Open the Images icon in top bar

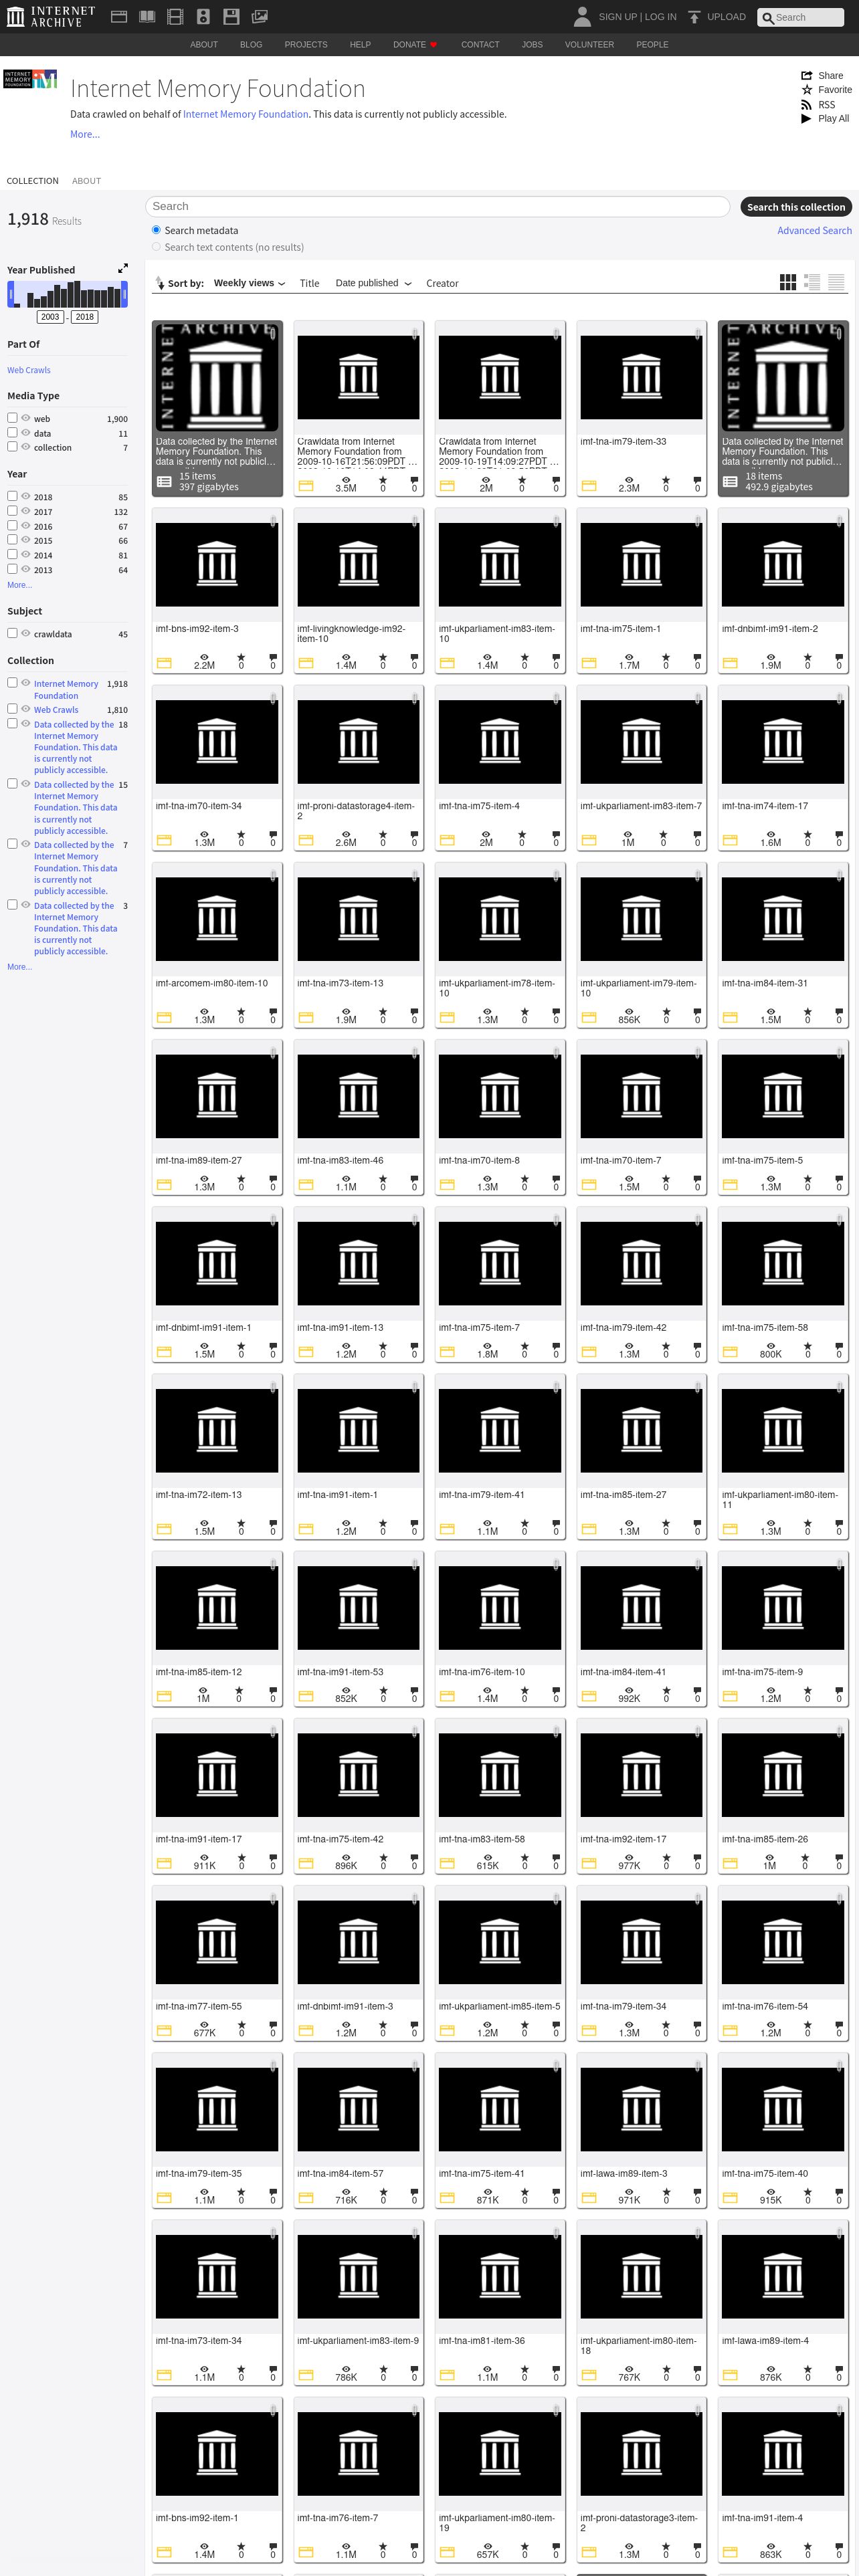[x=259, y=17]
